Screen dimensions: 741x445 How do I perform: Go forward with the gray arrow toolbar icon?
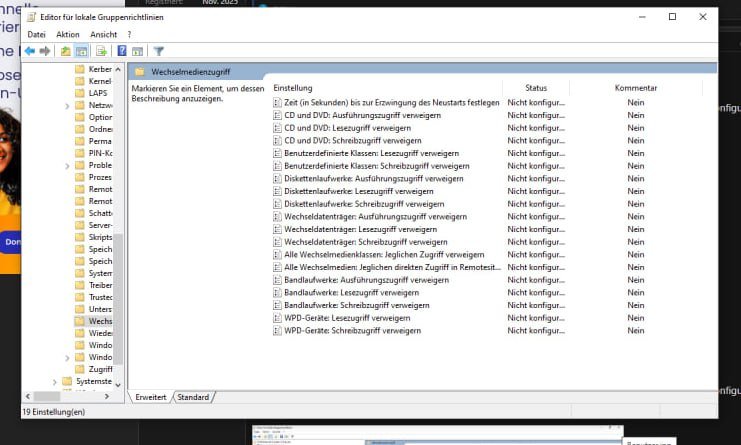(45, 51)
